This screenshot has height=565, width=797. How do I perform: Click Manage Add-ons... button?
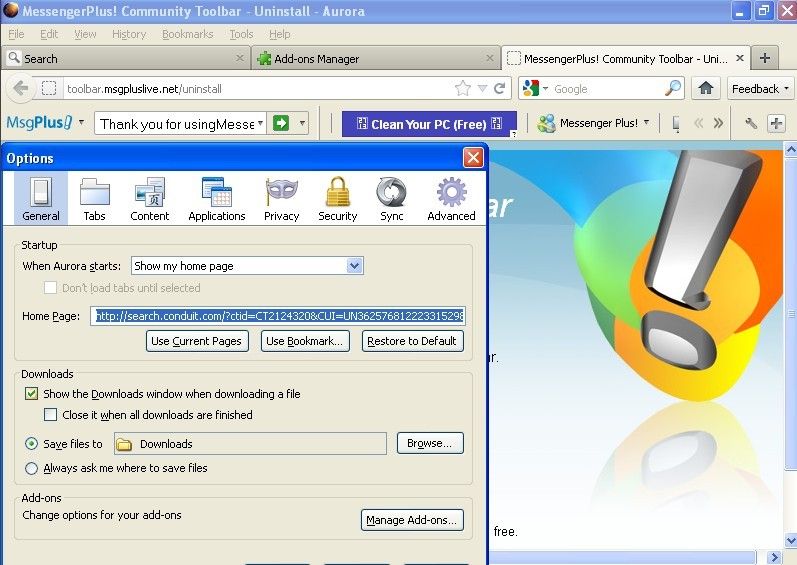[x=412, y=520]
